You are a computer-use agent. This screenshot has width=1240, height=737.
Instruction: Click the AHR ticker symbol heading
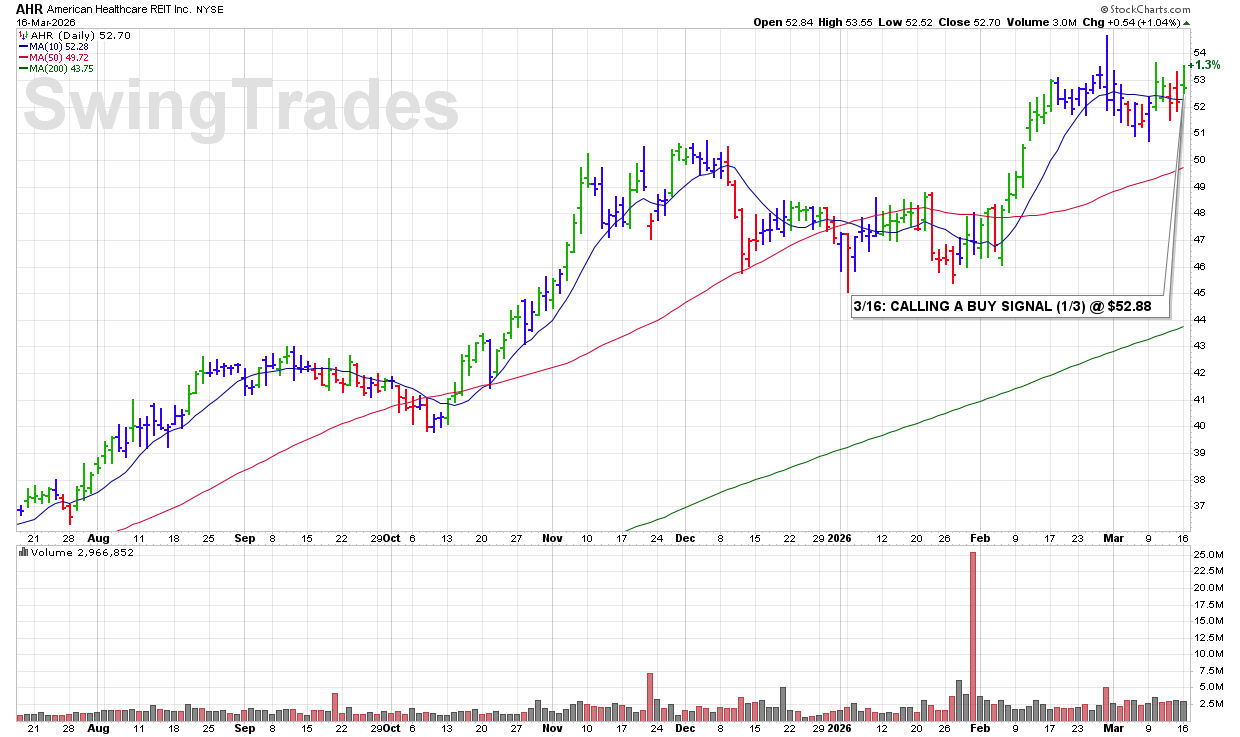(x=29, y=7)
